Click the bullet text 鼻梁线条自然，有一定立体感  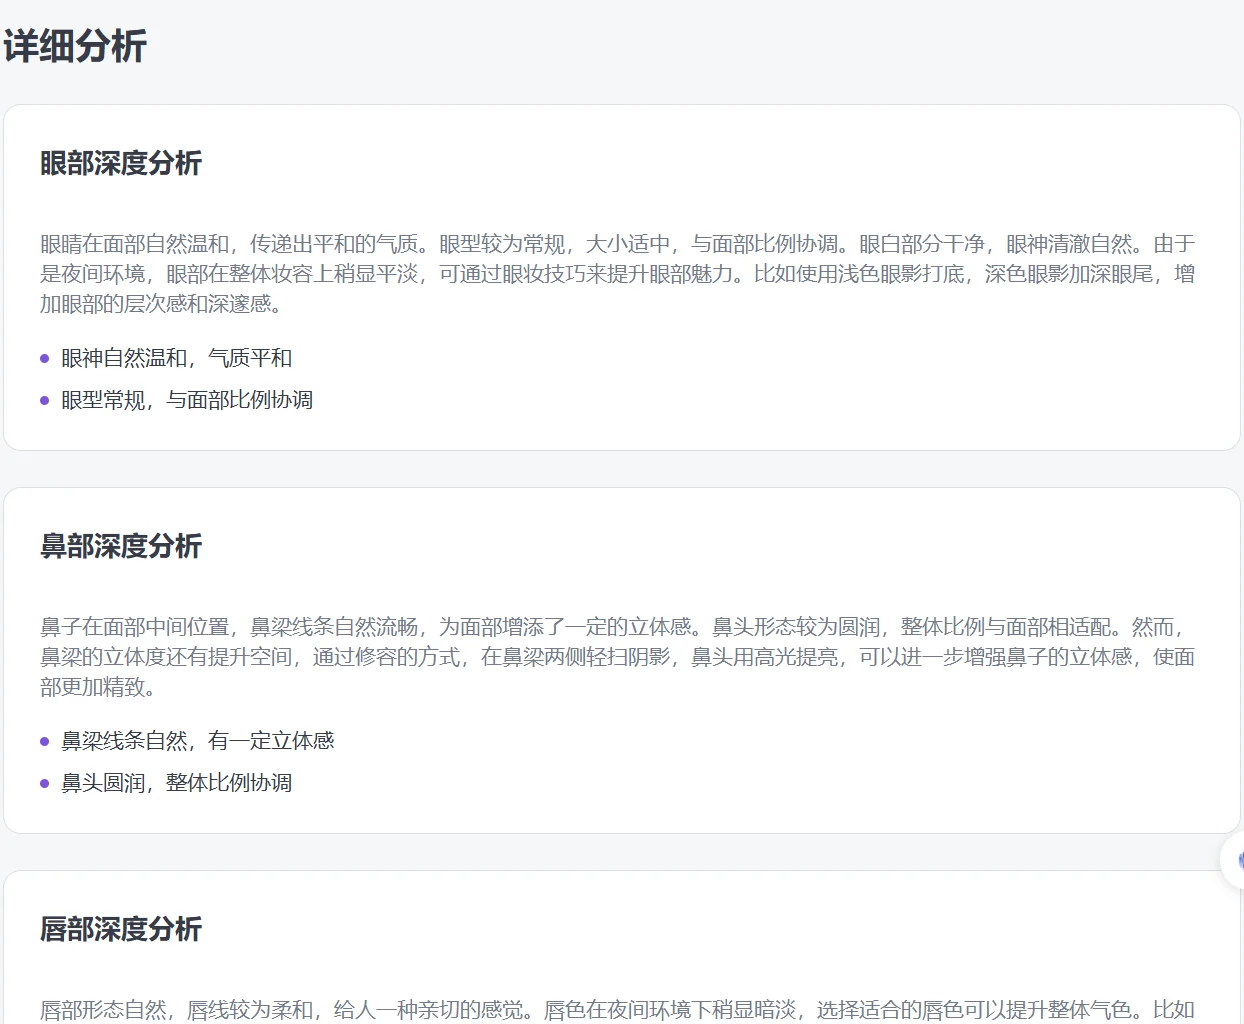click(196, 741)
